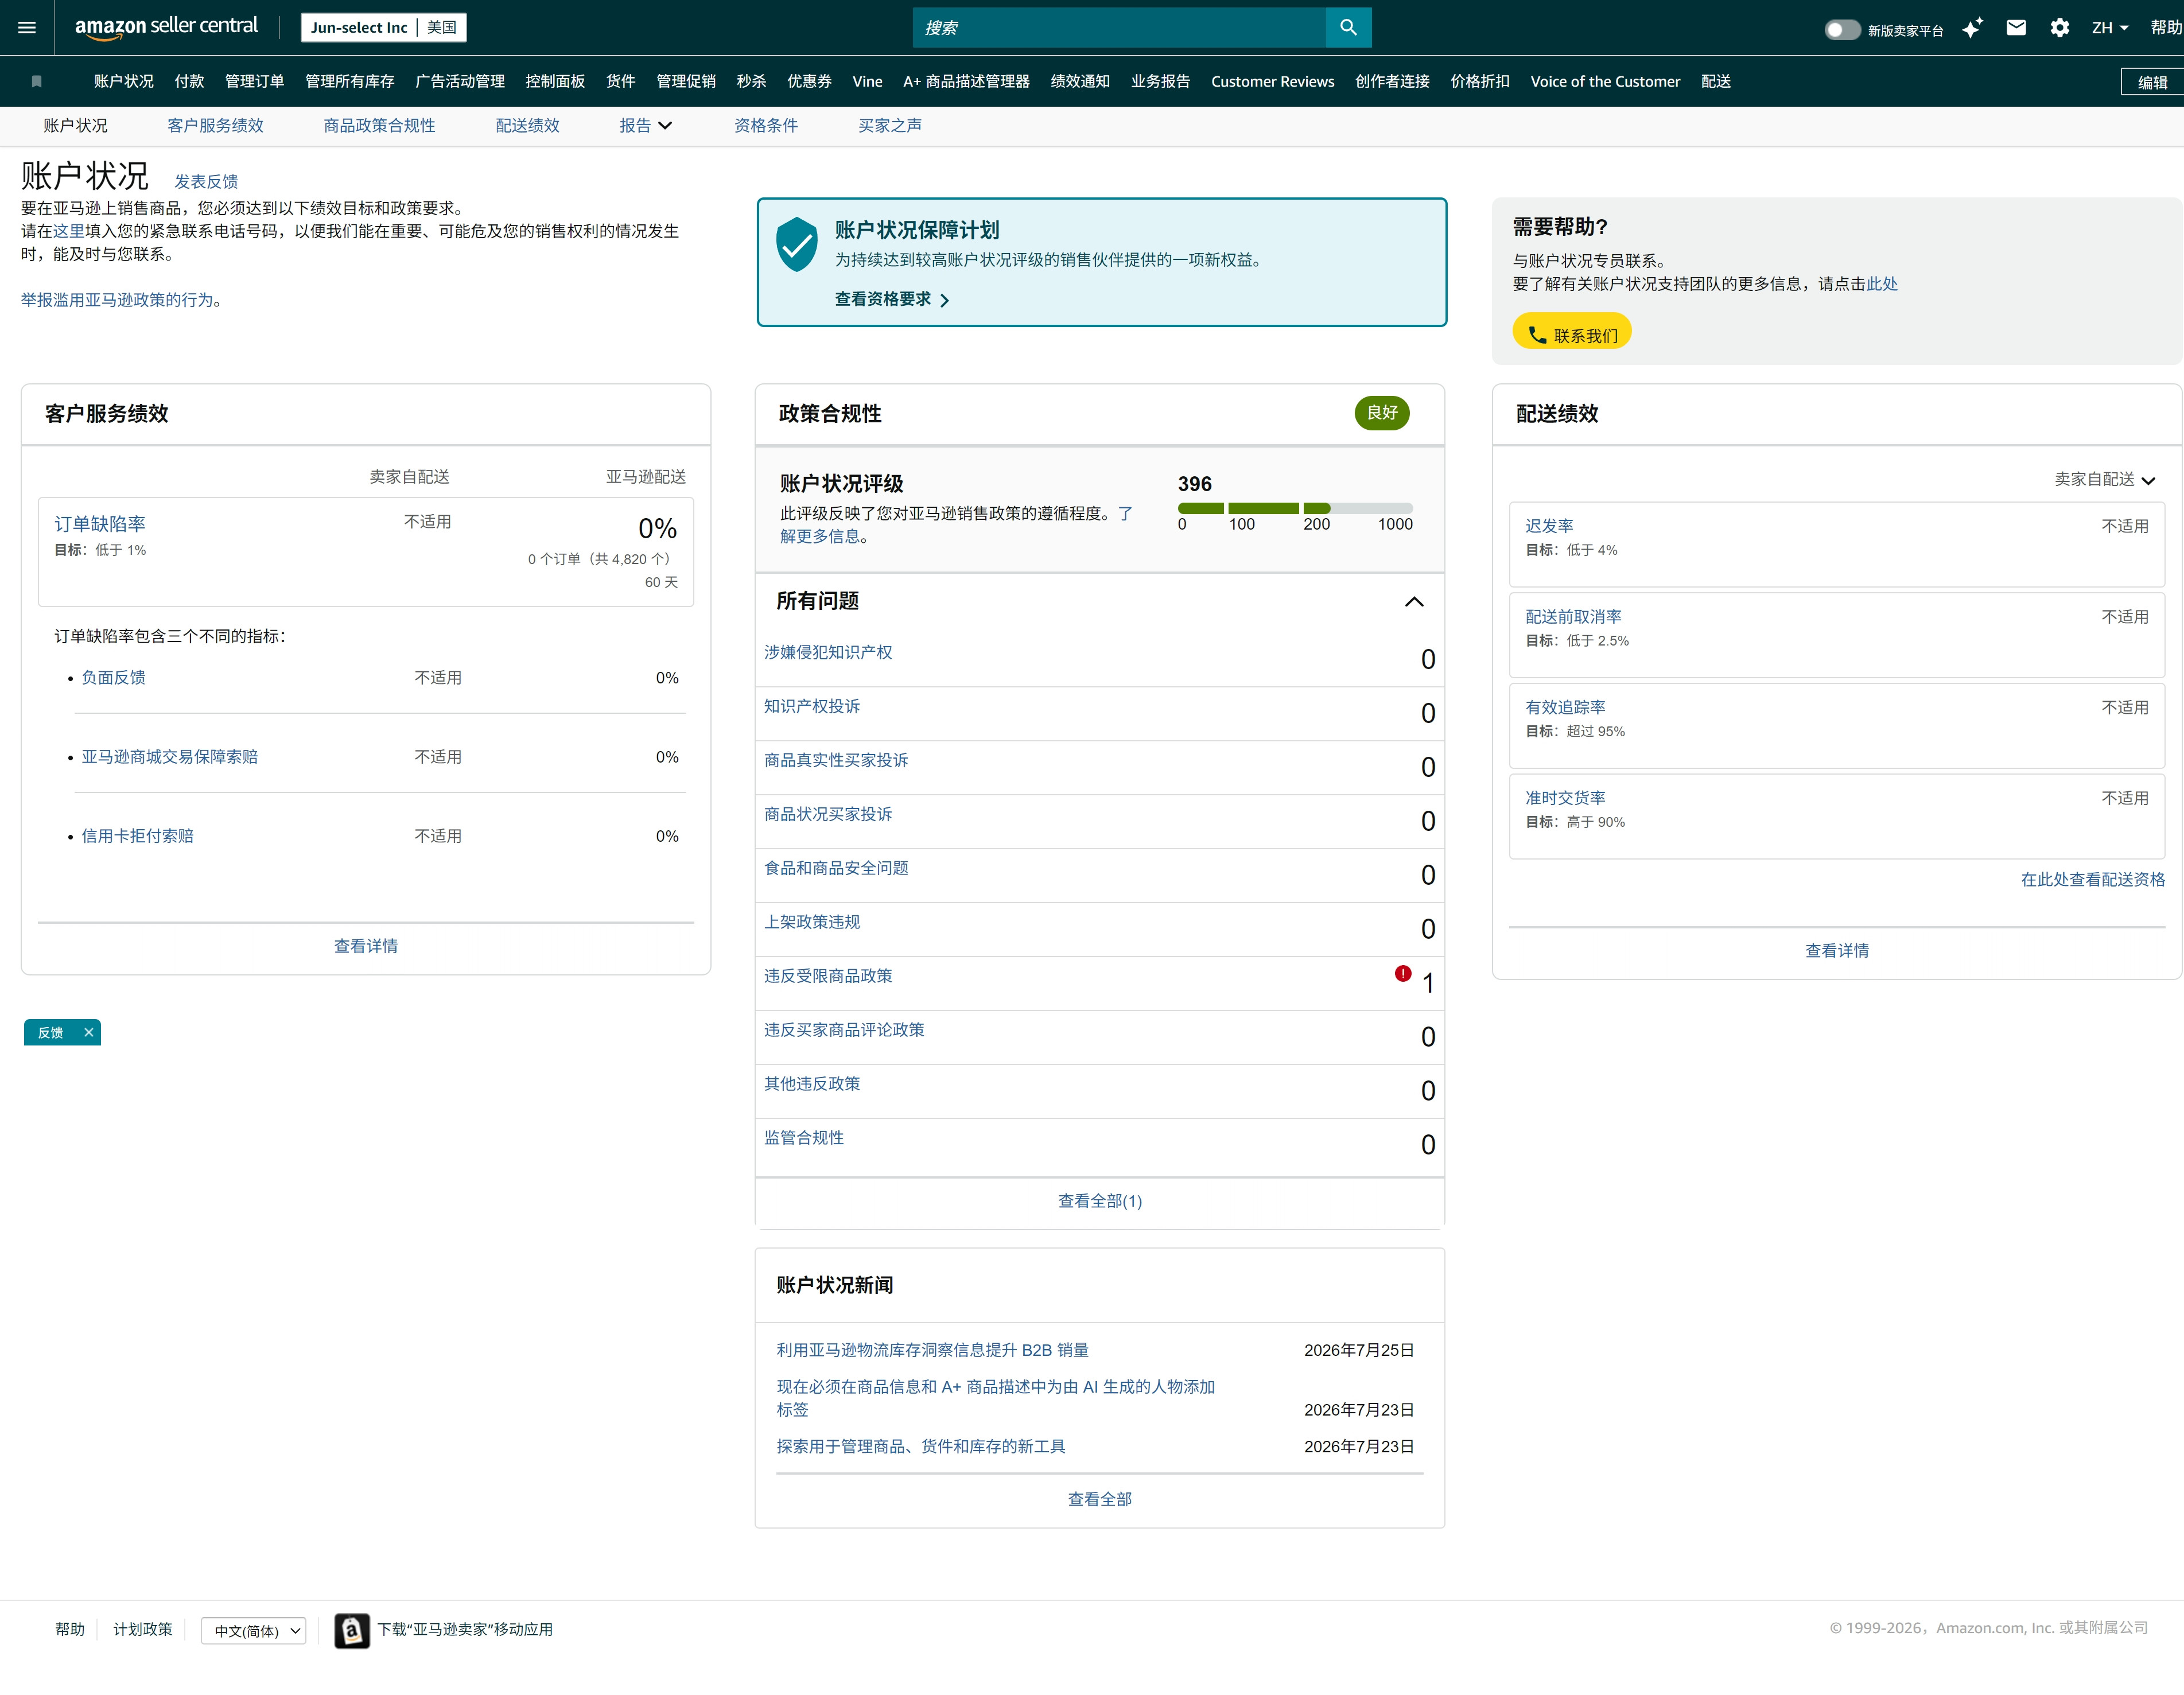Click the search magnifier button

click(1348, 27)
